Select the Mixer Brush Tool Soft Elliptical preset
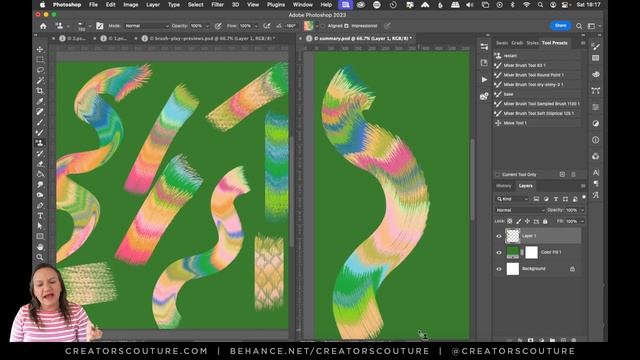 pyautogui.click(x=537, y=113)
